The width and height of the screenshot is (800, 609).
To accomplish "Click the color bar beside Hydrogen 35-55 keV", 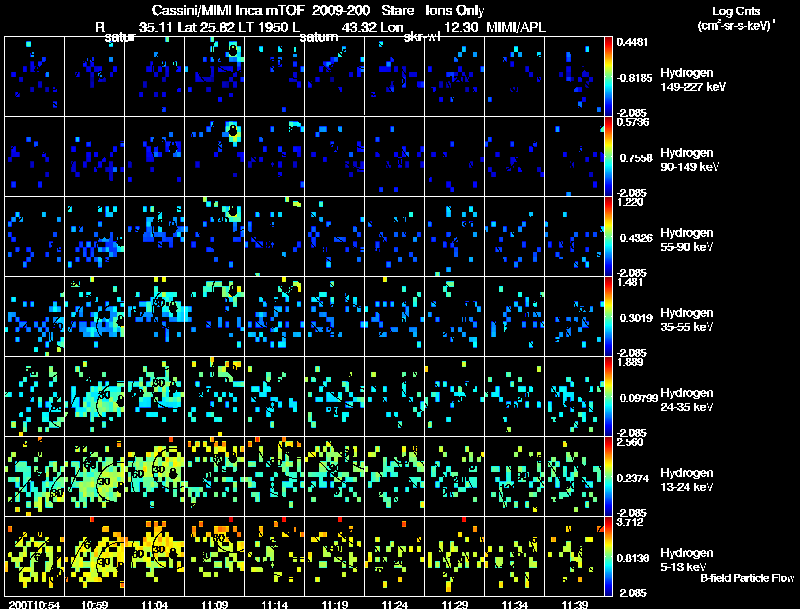I will coord(608,317).
